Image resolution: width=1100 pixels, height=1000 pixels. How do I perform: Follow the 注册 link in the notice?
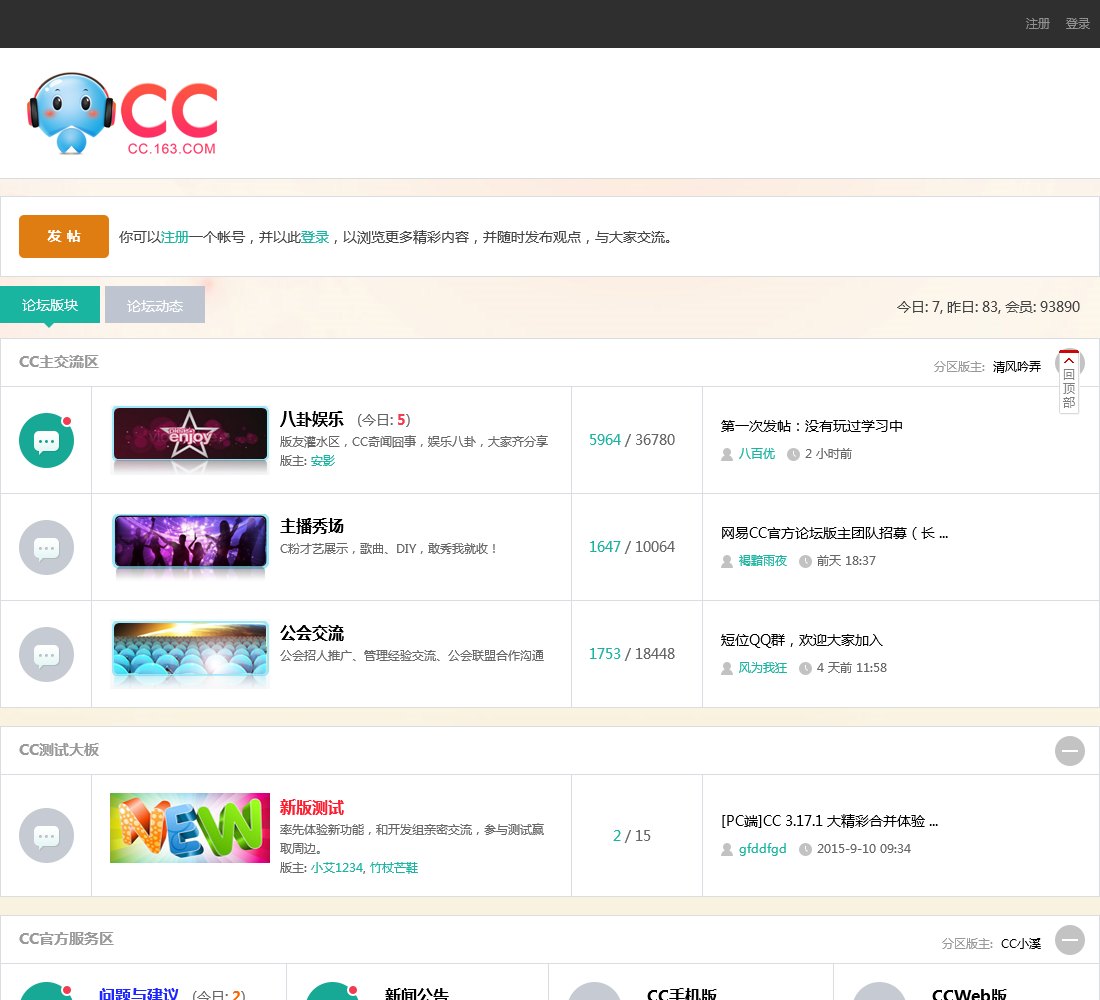[175, 237]
